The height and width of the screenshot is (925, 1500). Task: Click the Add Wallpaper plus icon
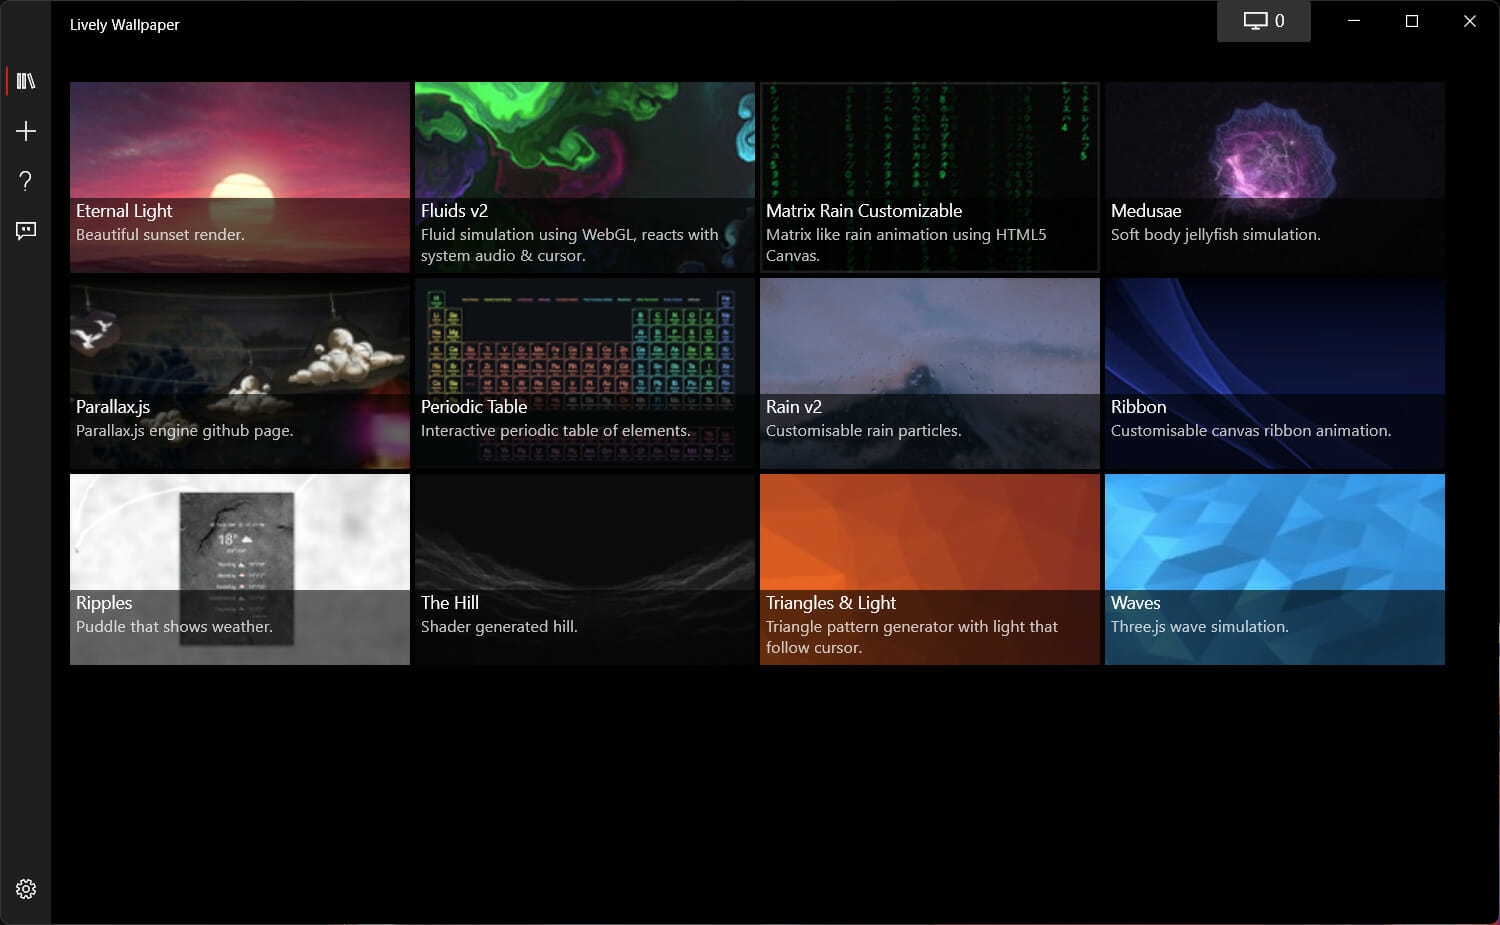point(26,131)
